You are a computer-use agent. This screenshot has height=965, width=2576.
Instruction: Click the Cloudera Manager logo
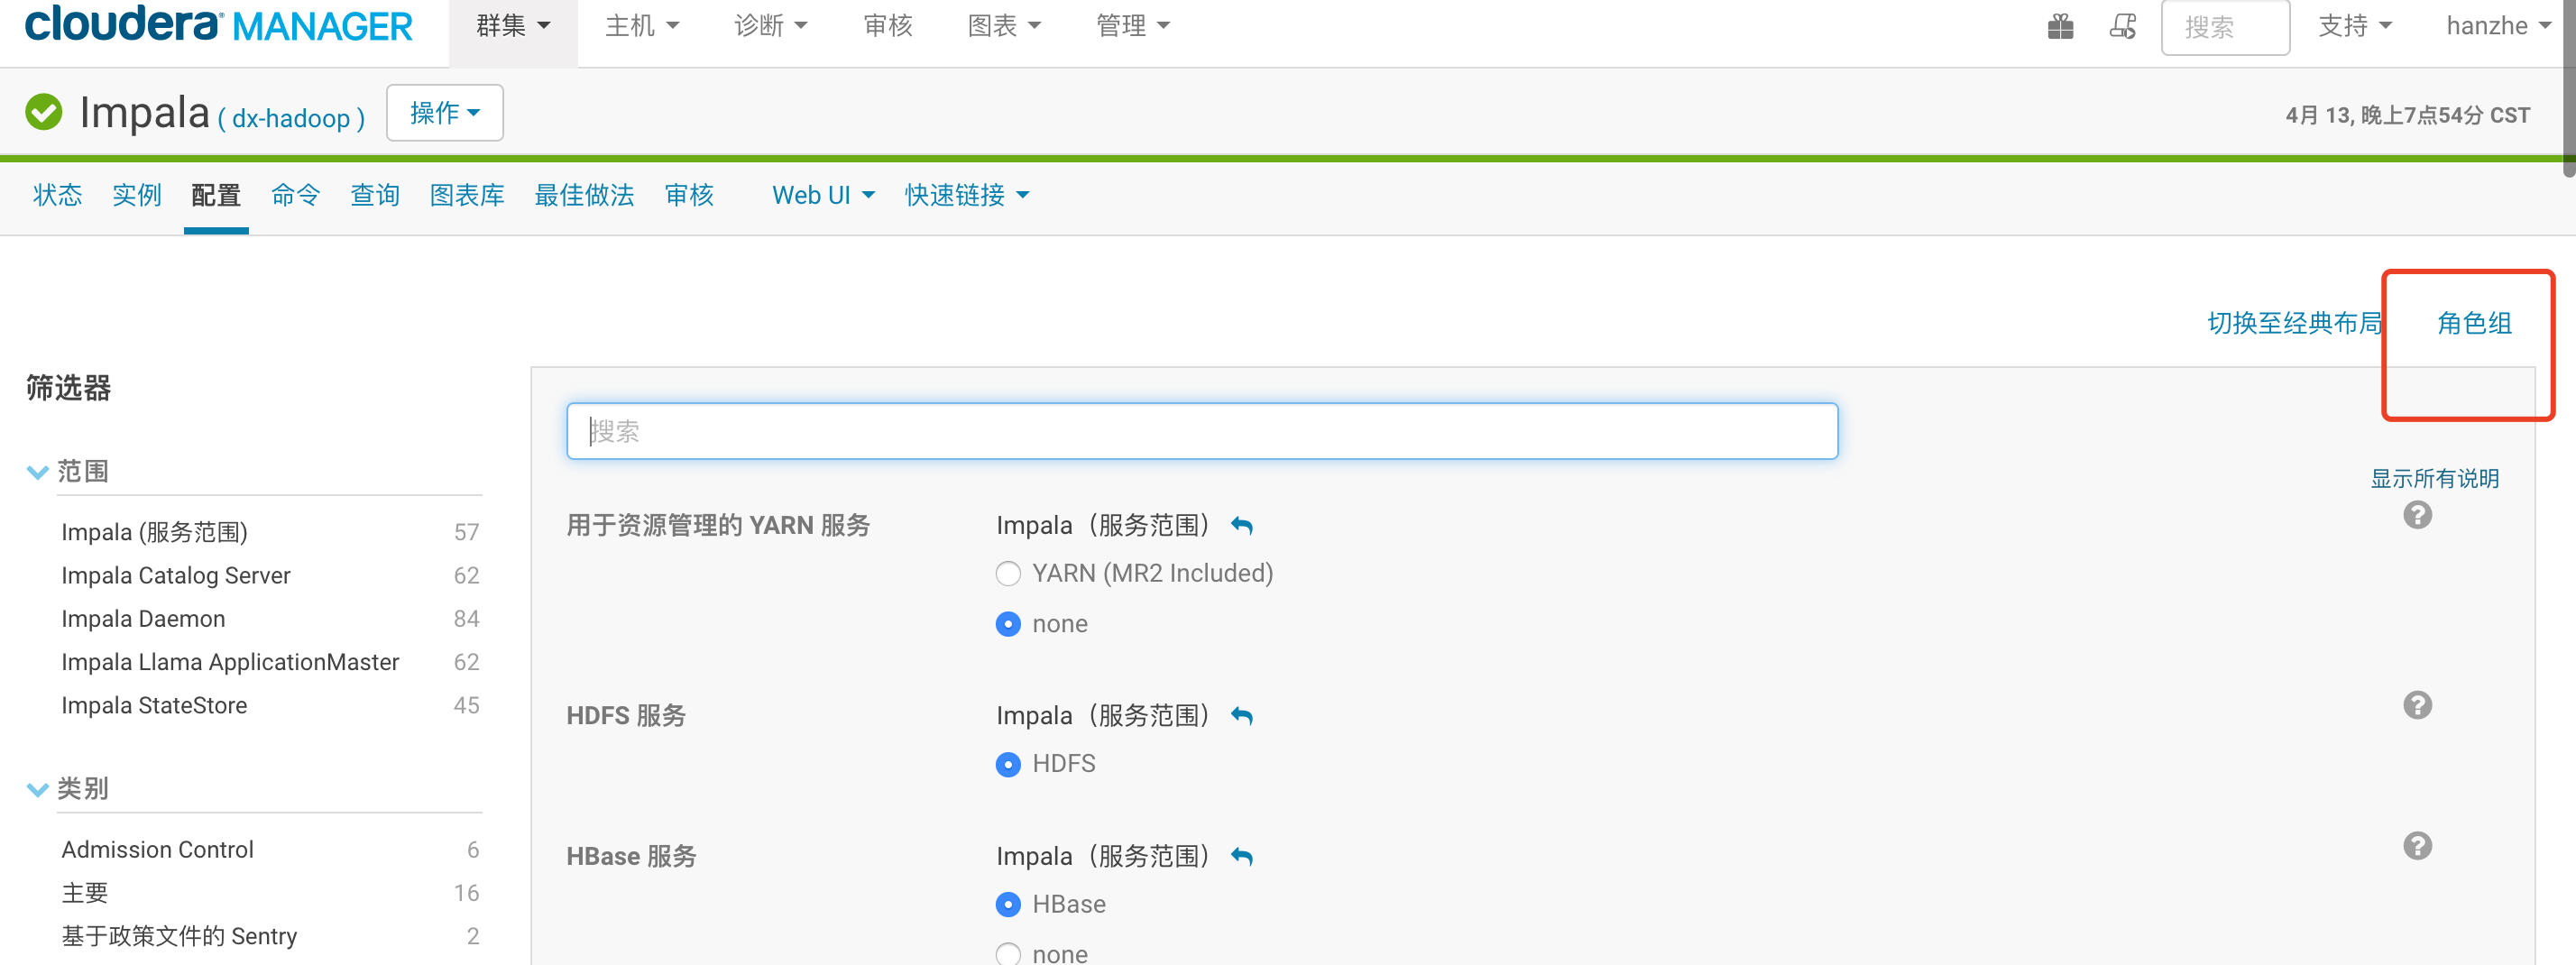(x=218, y=25)
